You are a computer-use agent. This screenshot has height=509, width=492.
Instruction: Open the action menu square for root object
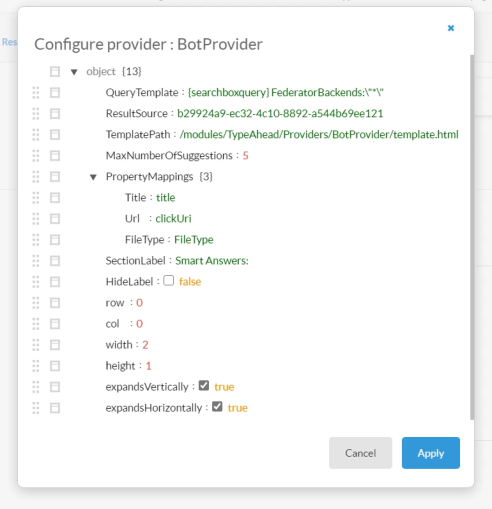tap(55, 72)
